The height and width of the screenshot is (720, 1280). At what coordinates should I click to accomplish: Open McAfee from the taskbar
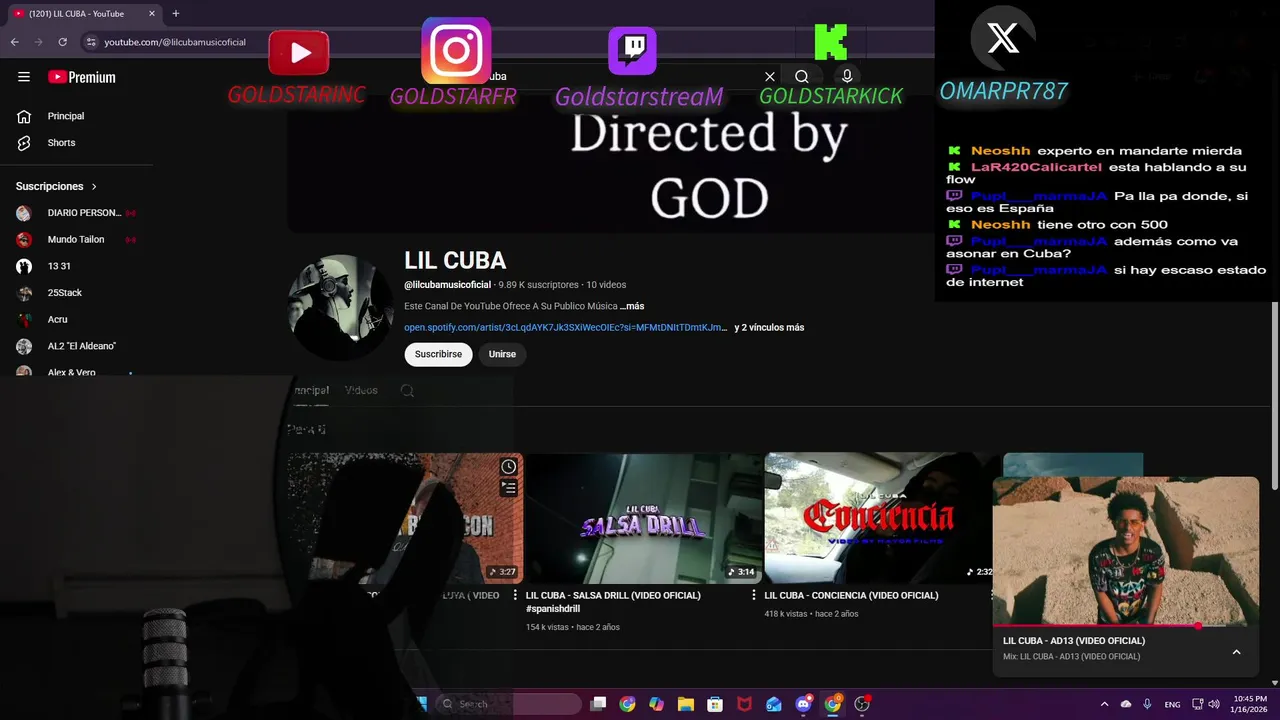744,704
